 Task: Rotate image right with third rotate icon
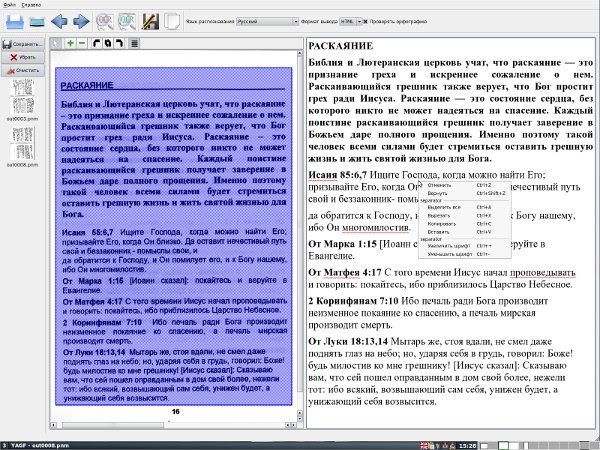coord(119,43)
